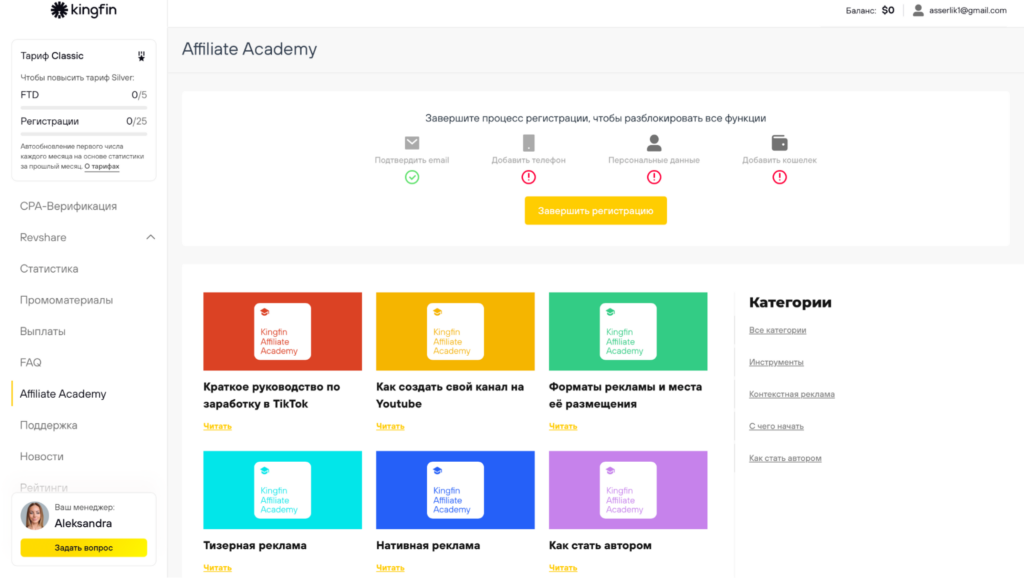
Task: Click the Тизерная реклама title
Action: [255, 545]
